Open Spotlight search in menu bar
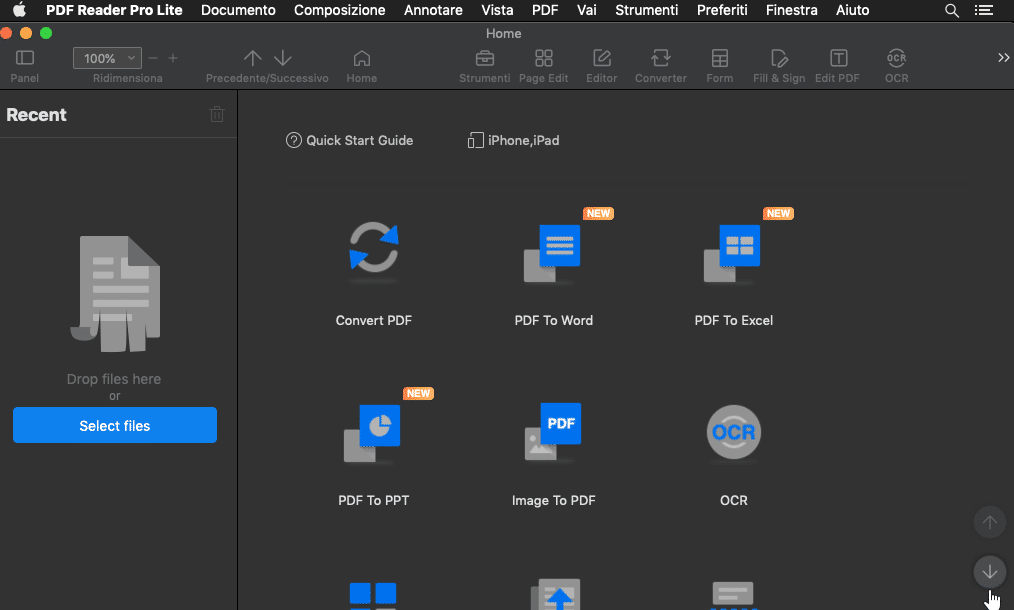 951,10
